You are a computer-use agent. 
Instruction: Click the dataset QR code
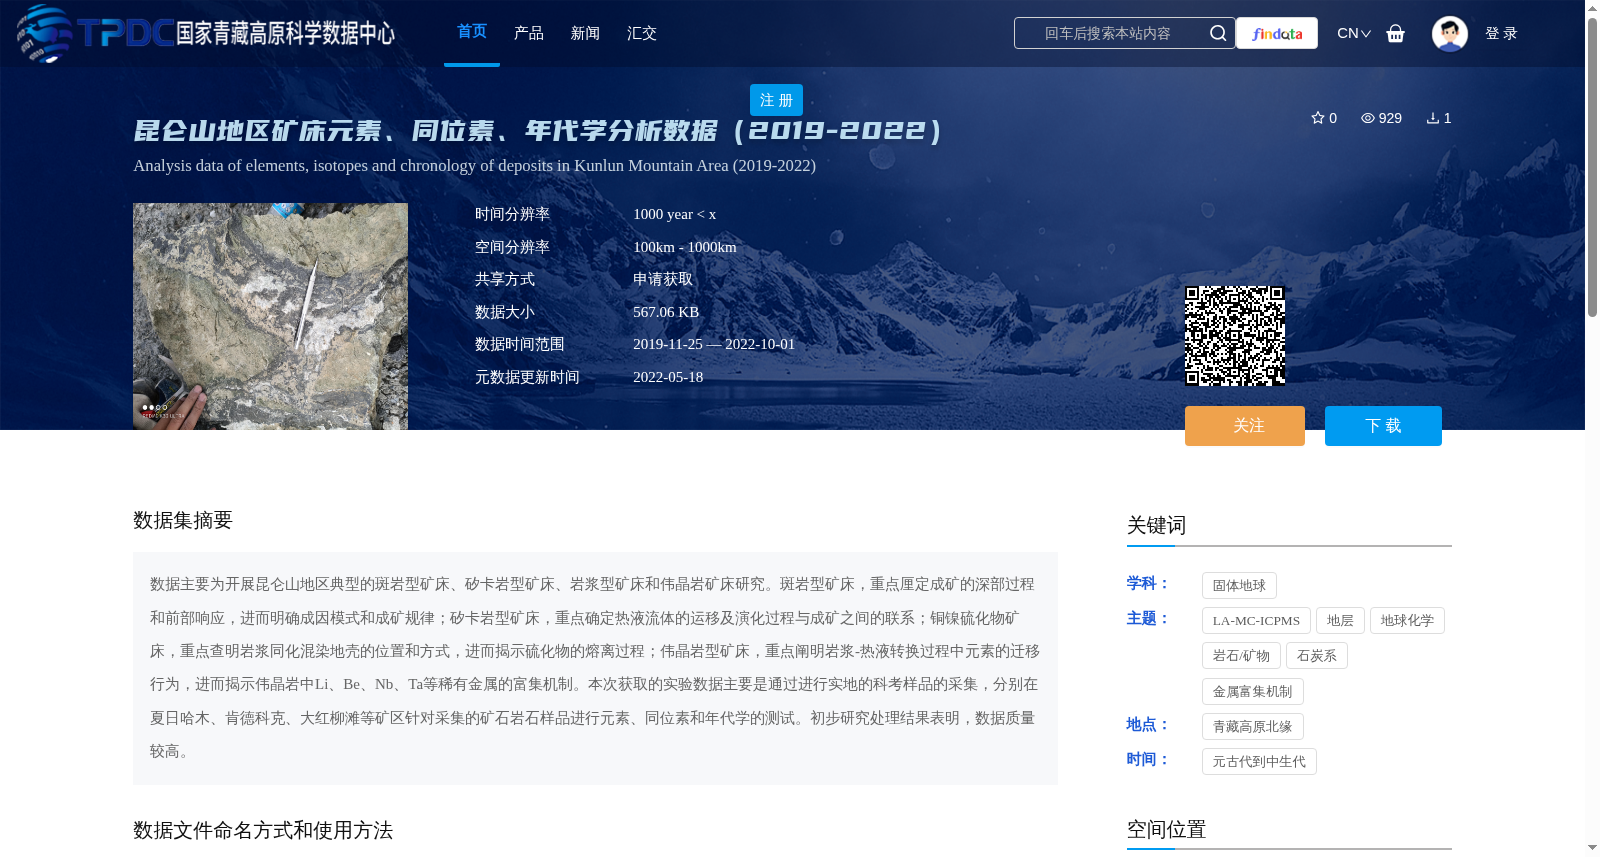[x=1235, y=336]
